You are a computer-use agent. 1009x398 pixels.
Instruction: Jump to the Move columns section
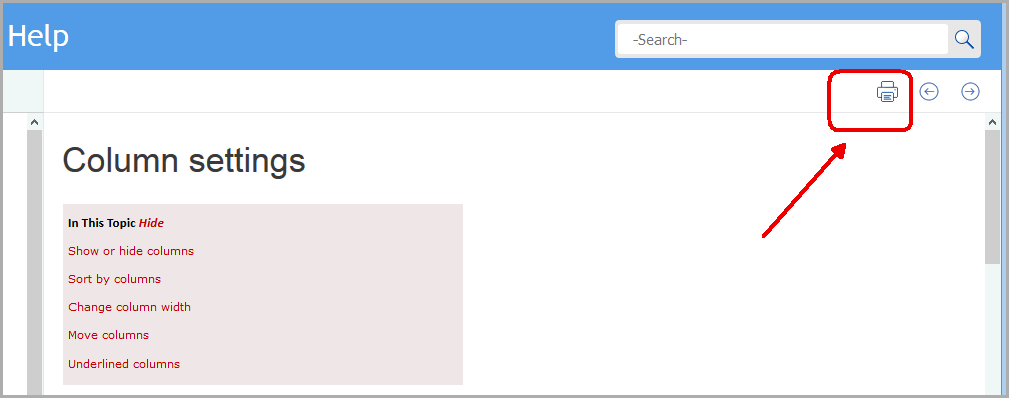click(x=108, y=336)
